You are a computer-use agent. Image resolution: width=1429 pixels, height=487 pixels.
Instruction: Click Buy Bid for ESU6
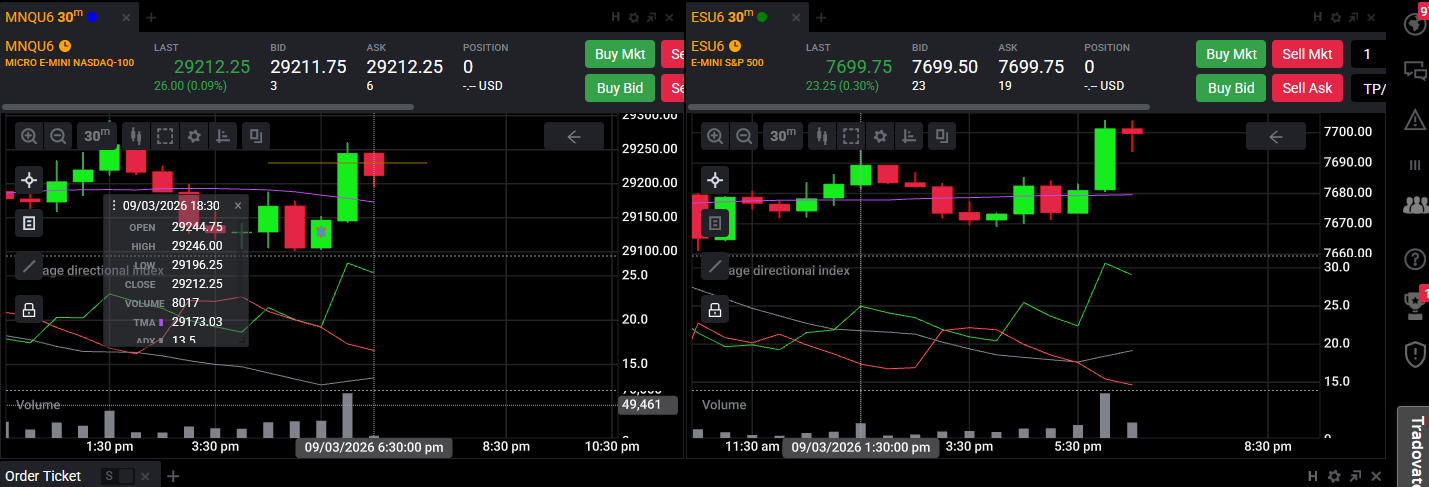click(1231, 88)
